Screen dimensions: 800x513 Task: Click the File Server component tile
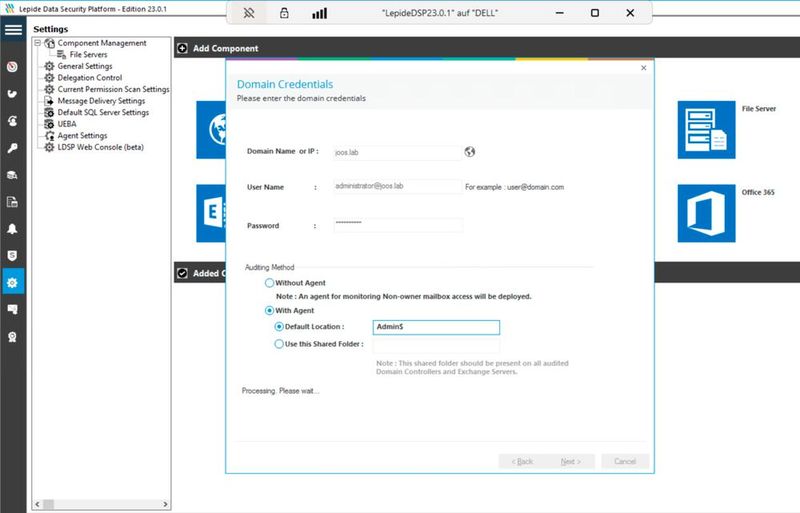(706, 130)
